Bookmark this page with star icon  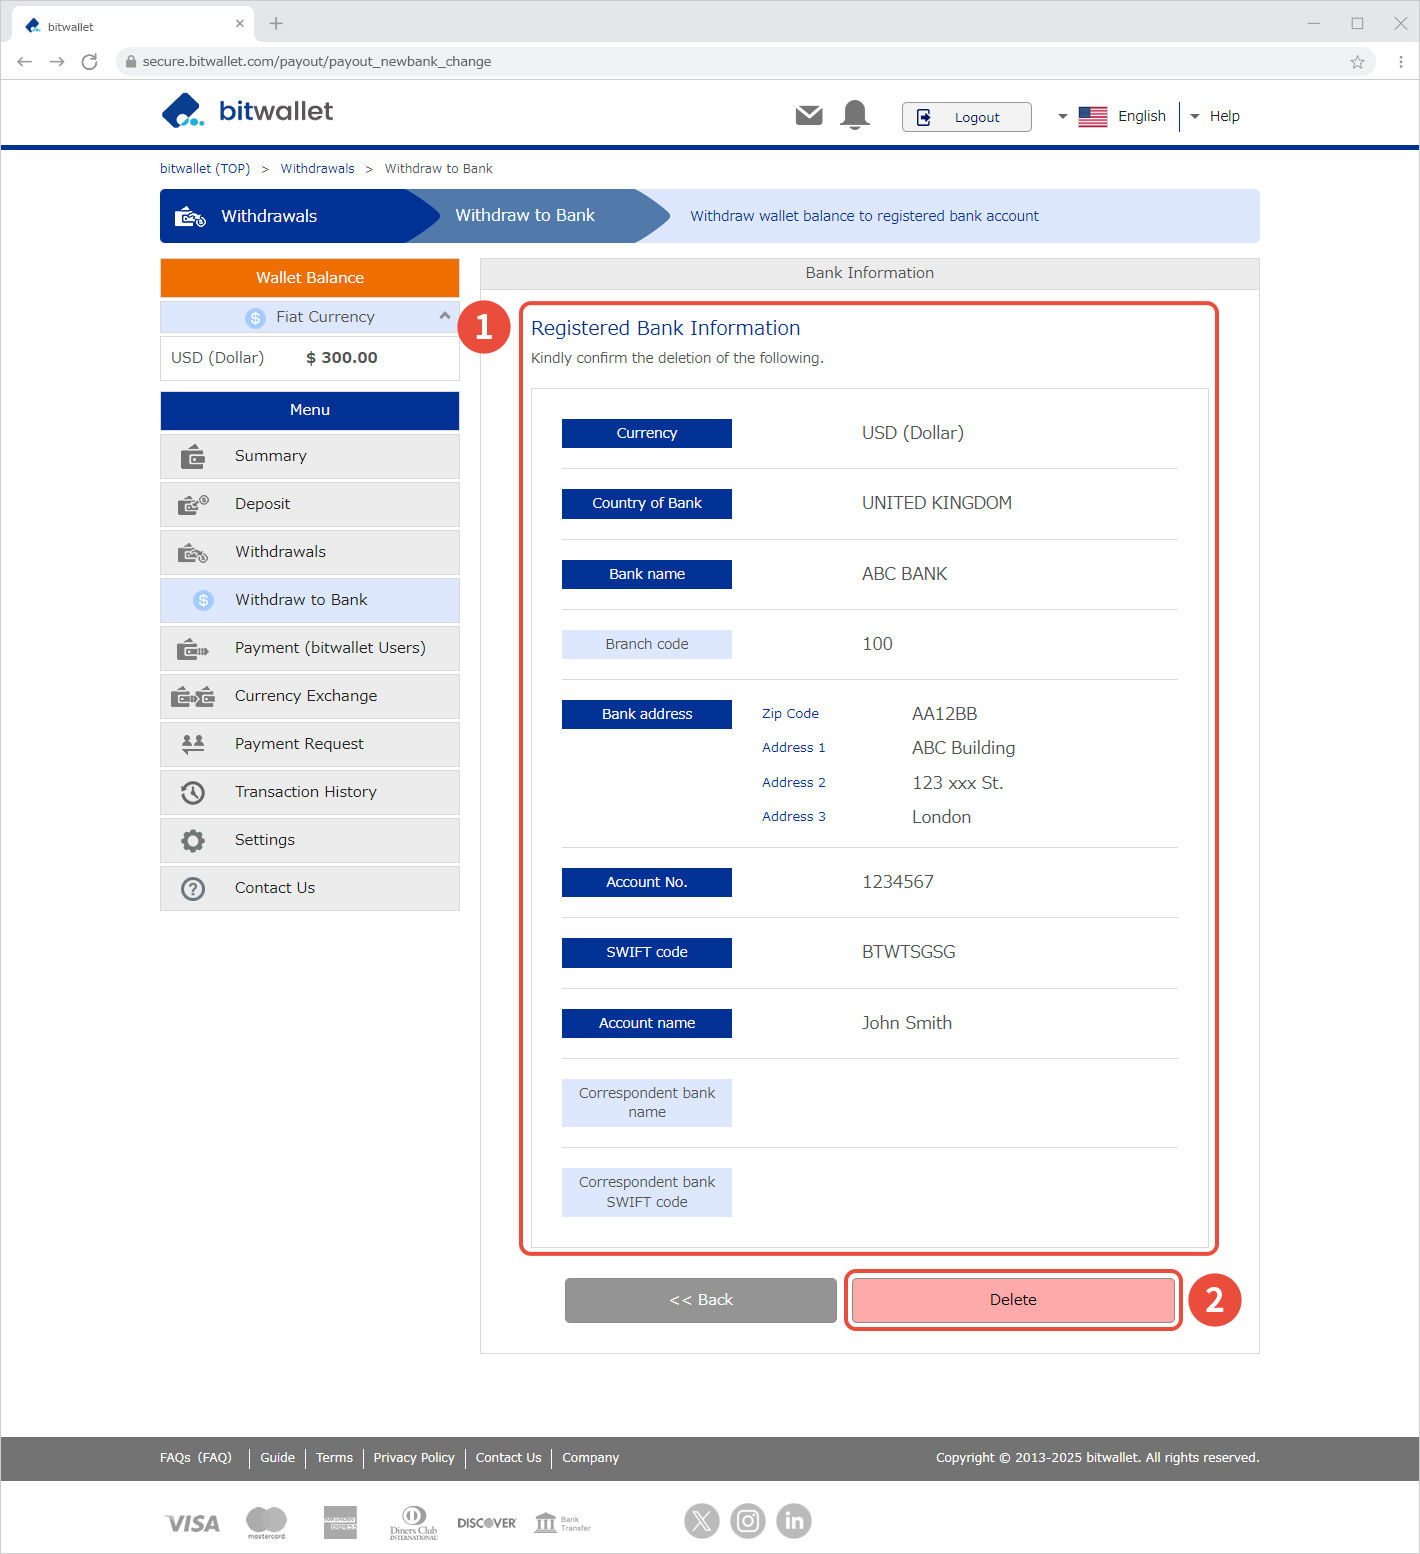pos(1357,62)
